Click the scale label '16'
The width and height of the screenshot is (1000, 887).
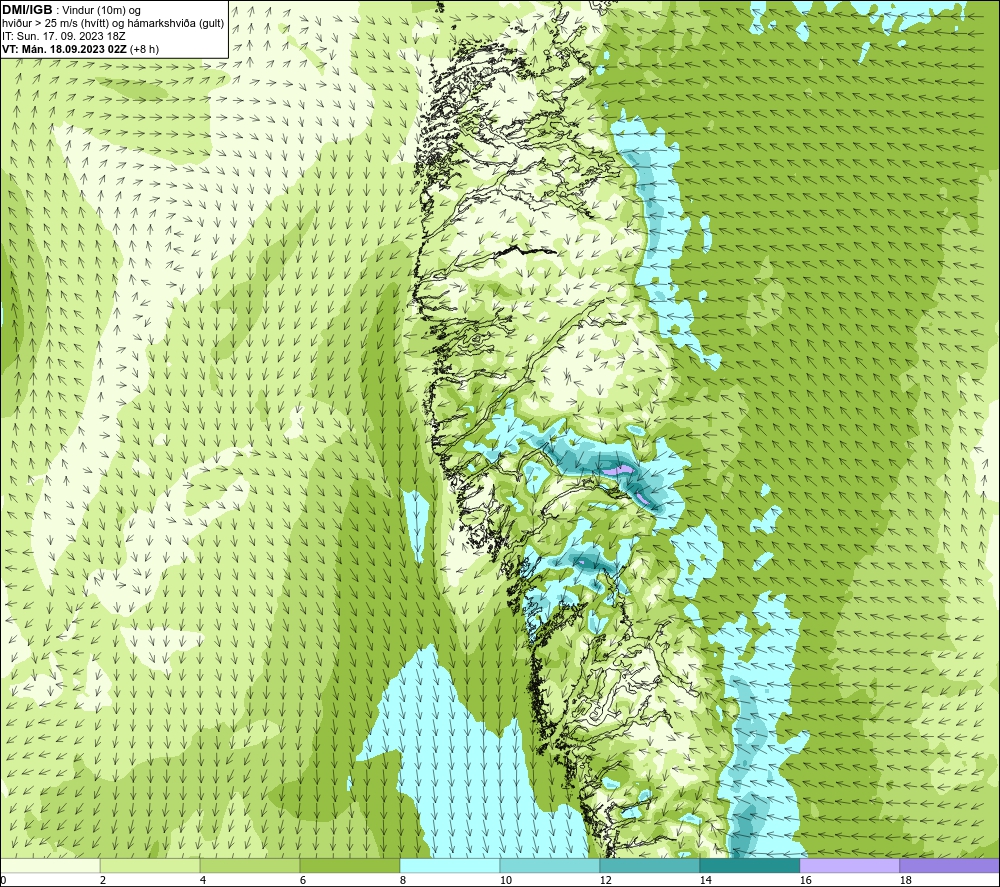805,881
